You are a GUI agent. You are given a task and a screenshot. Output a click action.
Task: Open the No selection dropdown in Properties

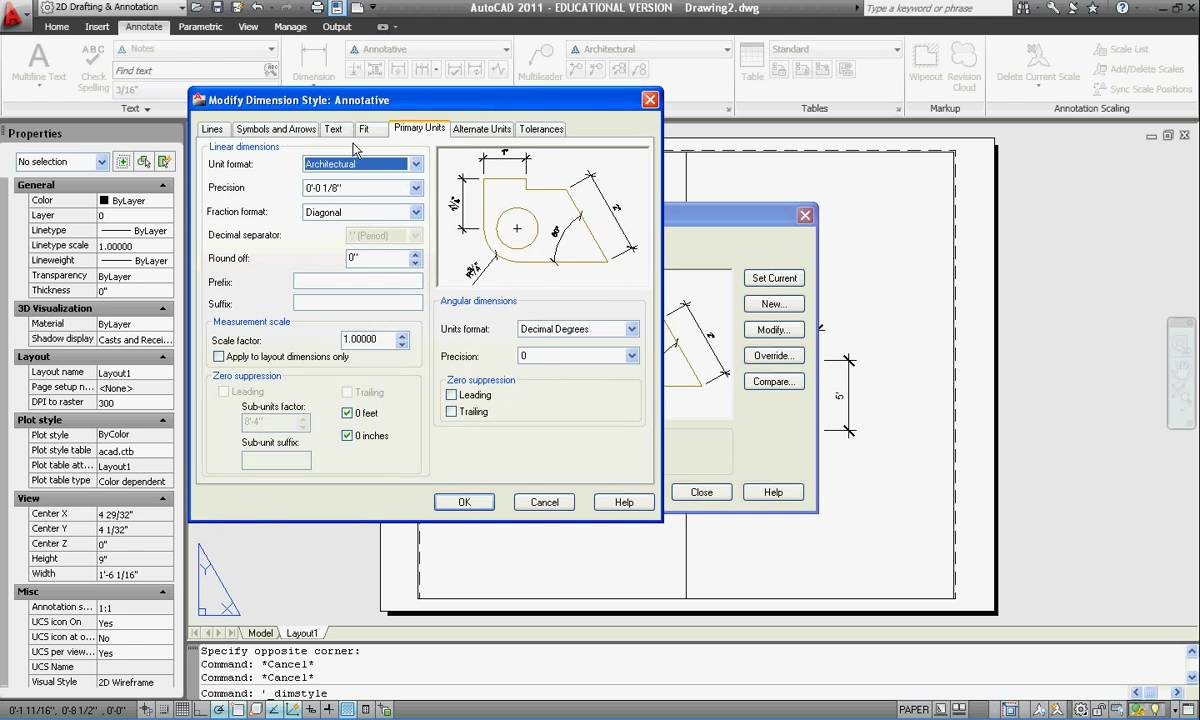(x=62, y=162)
